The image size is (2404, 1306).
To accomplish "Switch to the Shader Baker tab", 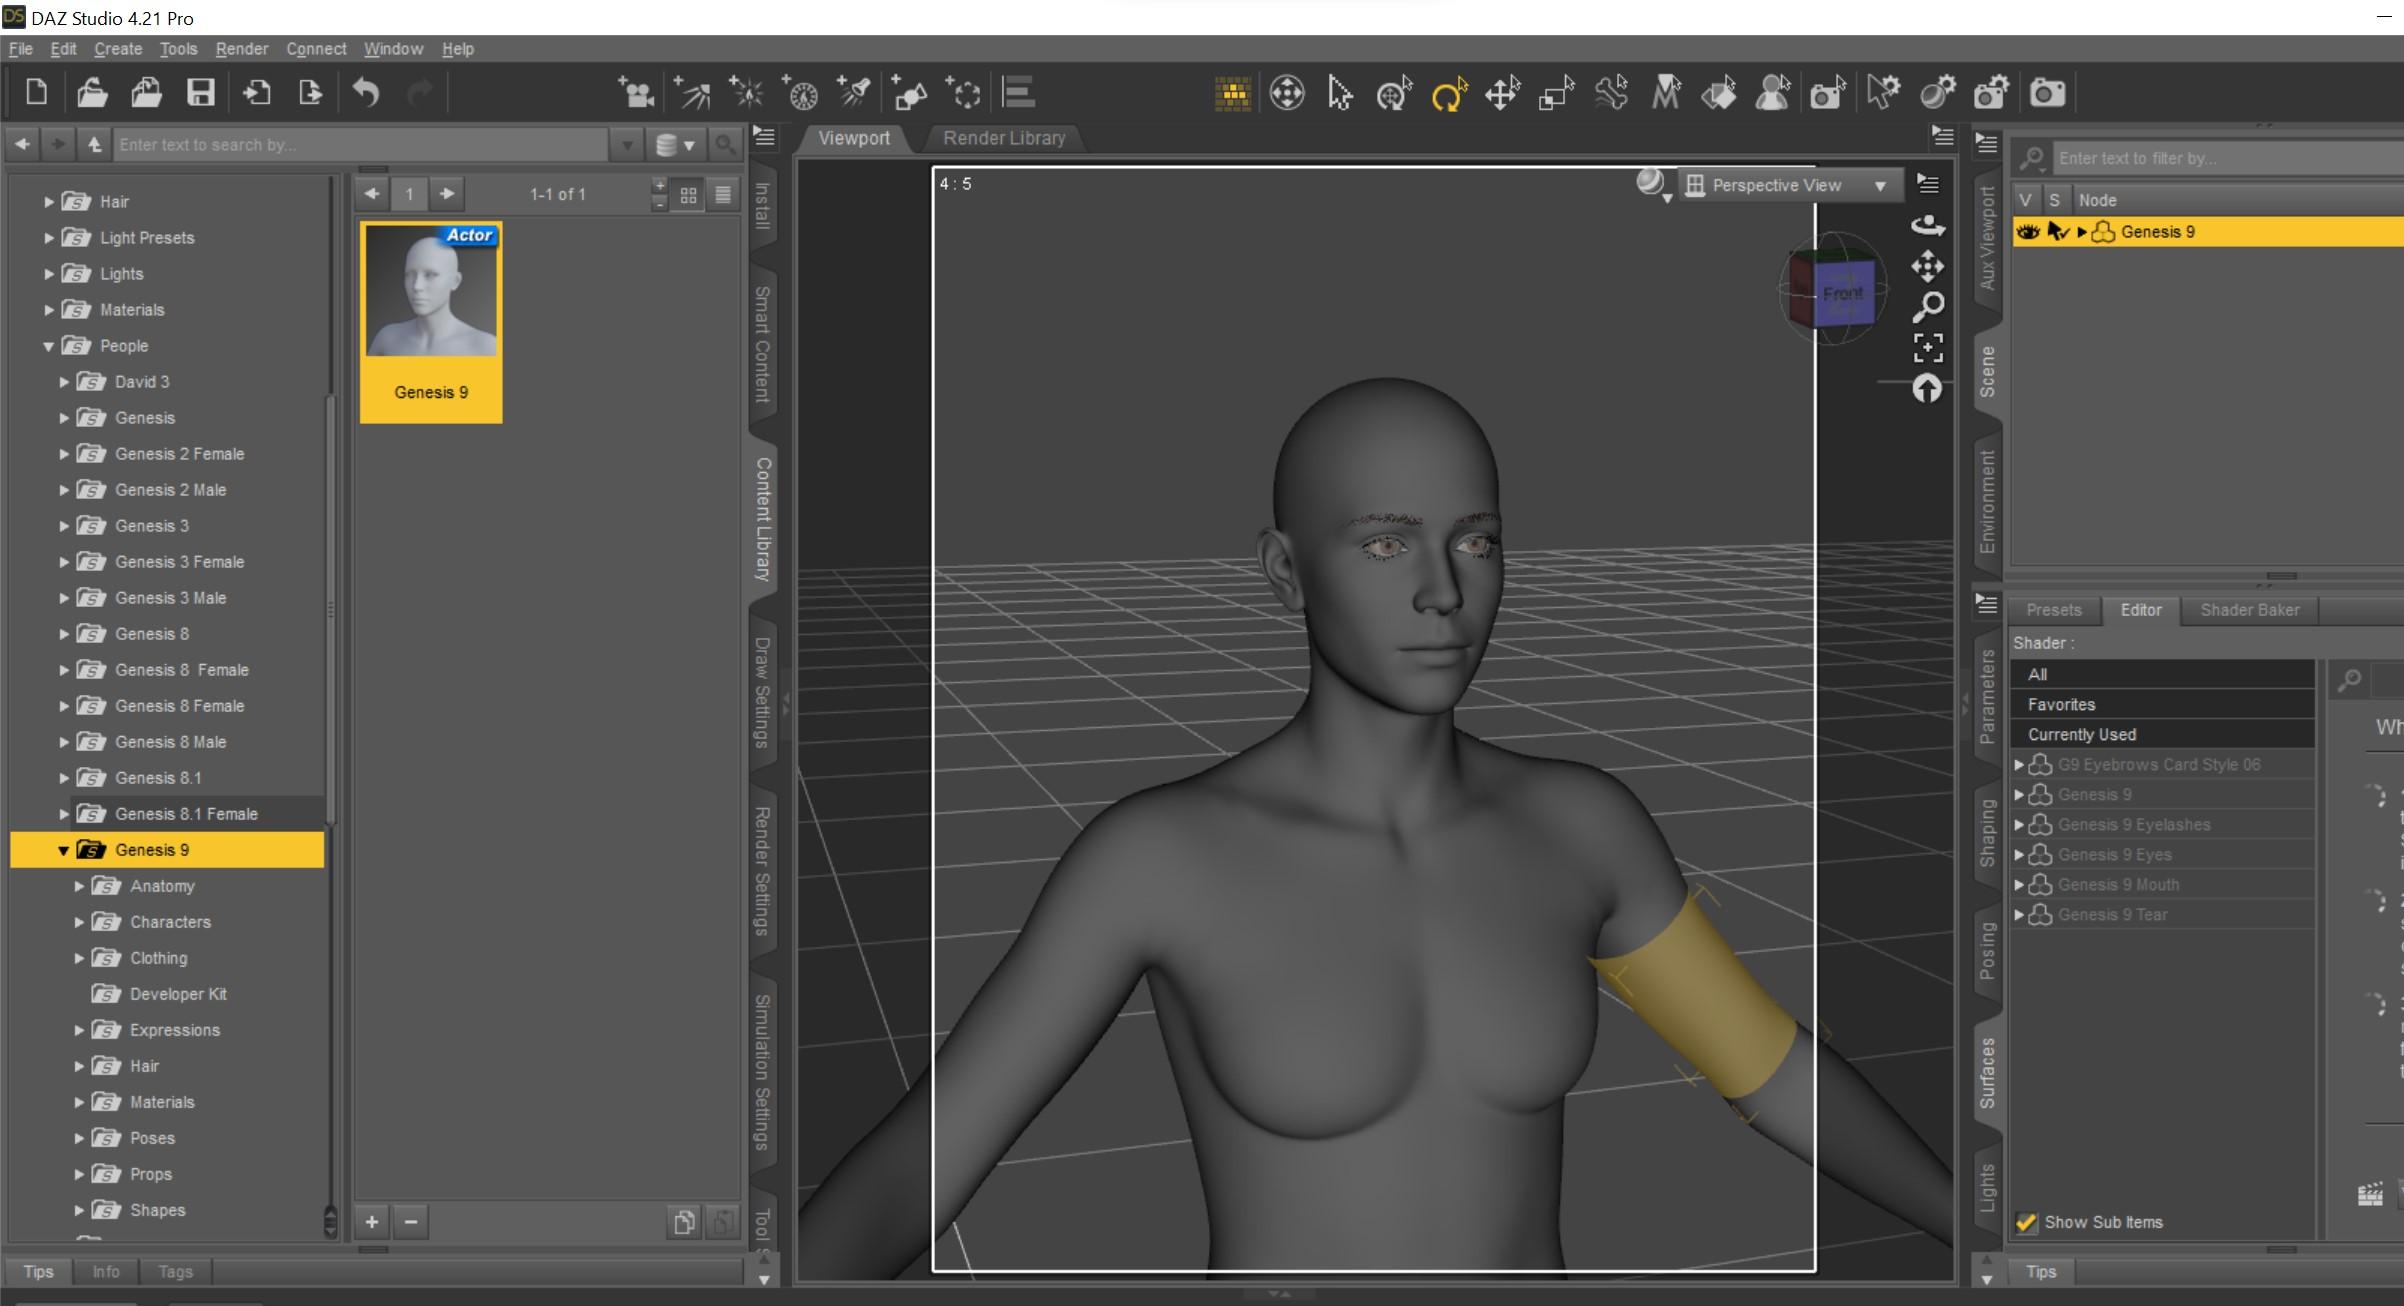I will point(2249,610).
